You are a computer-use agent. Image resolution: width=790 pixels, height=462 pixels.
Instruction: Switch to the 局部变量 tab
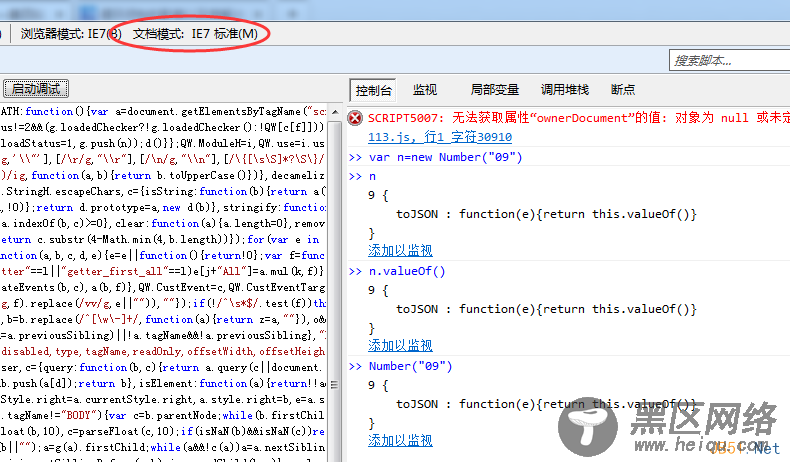pos(494,90)
